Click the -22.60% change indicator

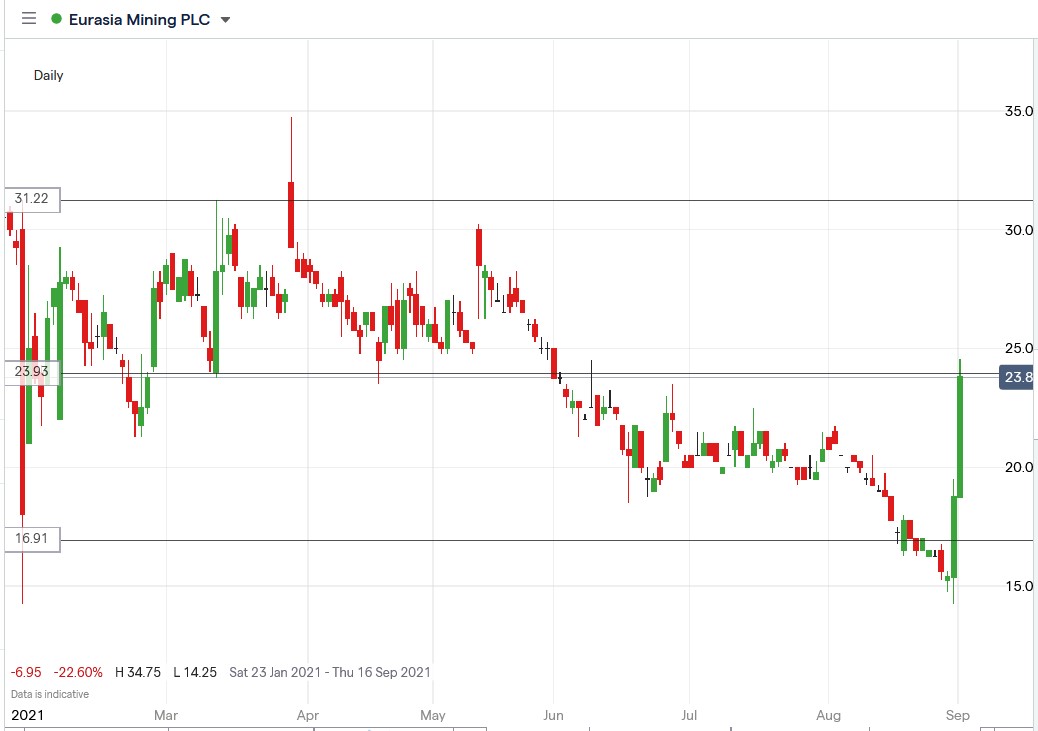(x=76, y=672)
